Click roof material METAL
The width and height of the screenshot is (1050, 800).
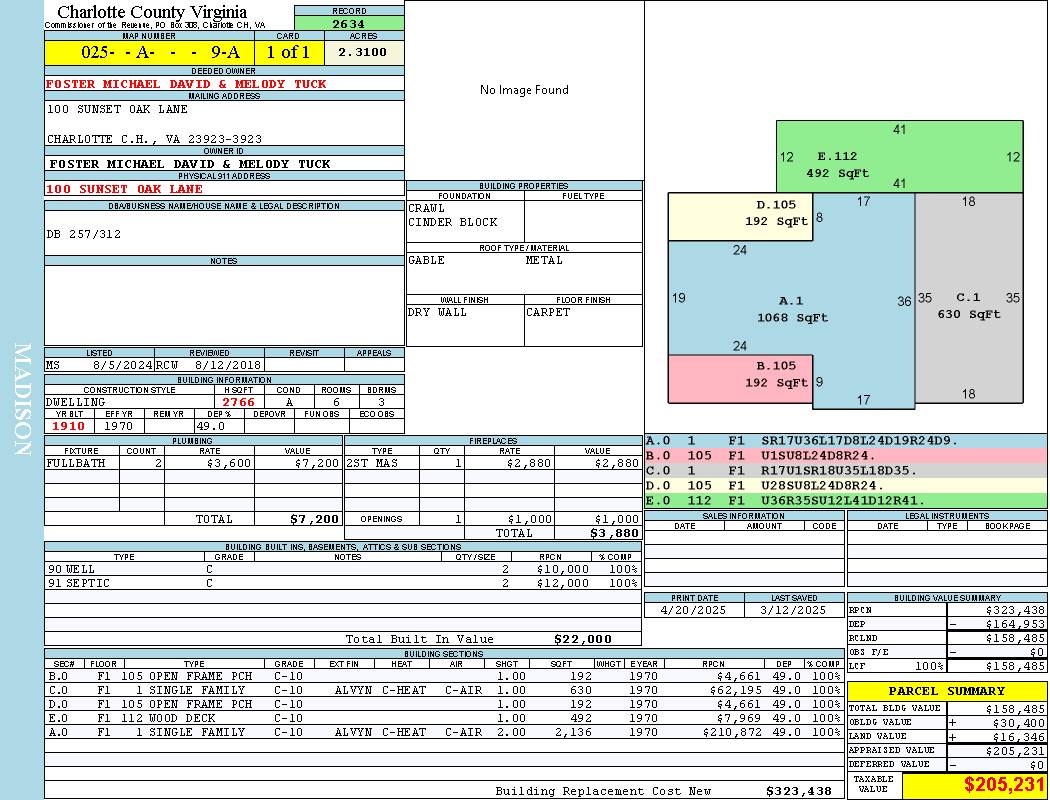(544, 260)
